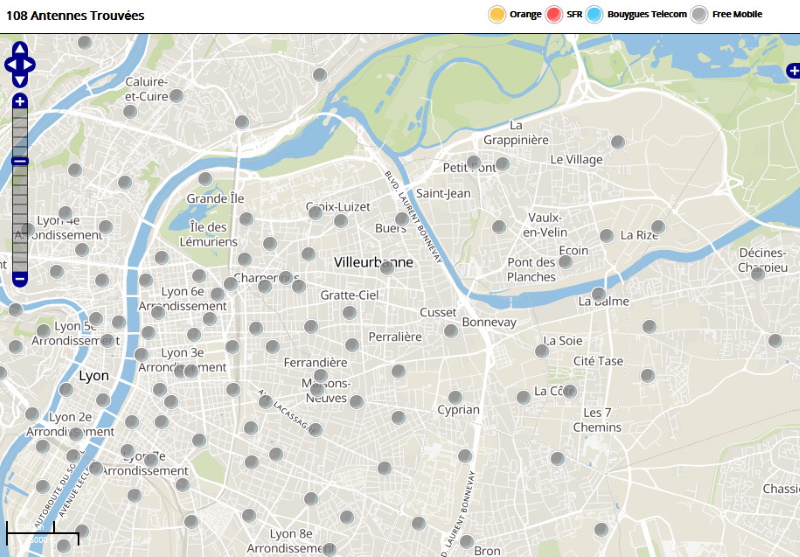Pan the map east with the right arrow
The width and height of the screenshot is (800, 557).
29,65
